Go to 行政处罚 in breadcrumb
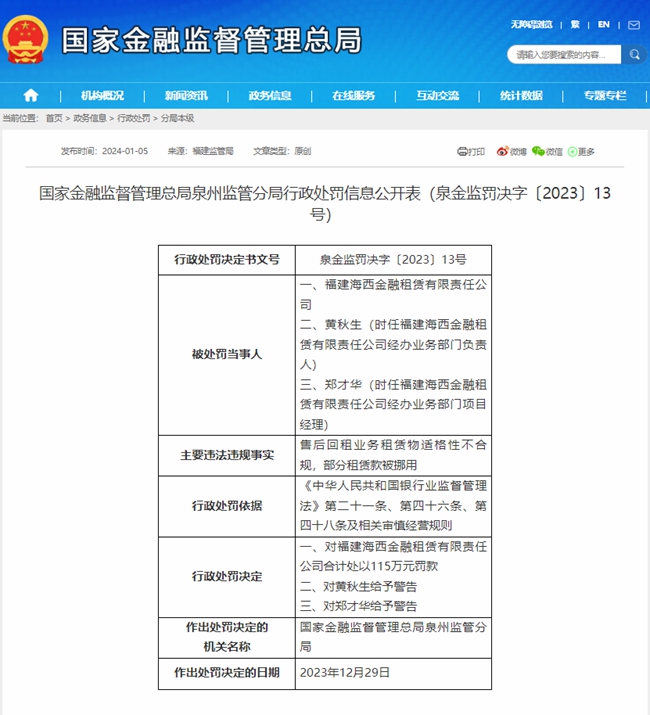 click(134, 118)
